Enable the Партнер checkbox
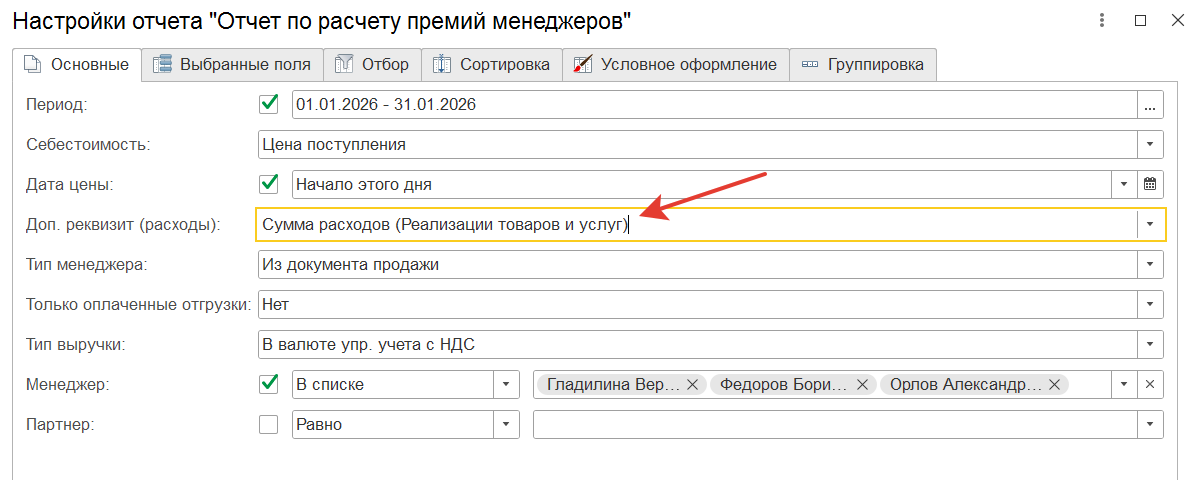Viewport: 1197px width, 480px height. tap(269, 424)
